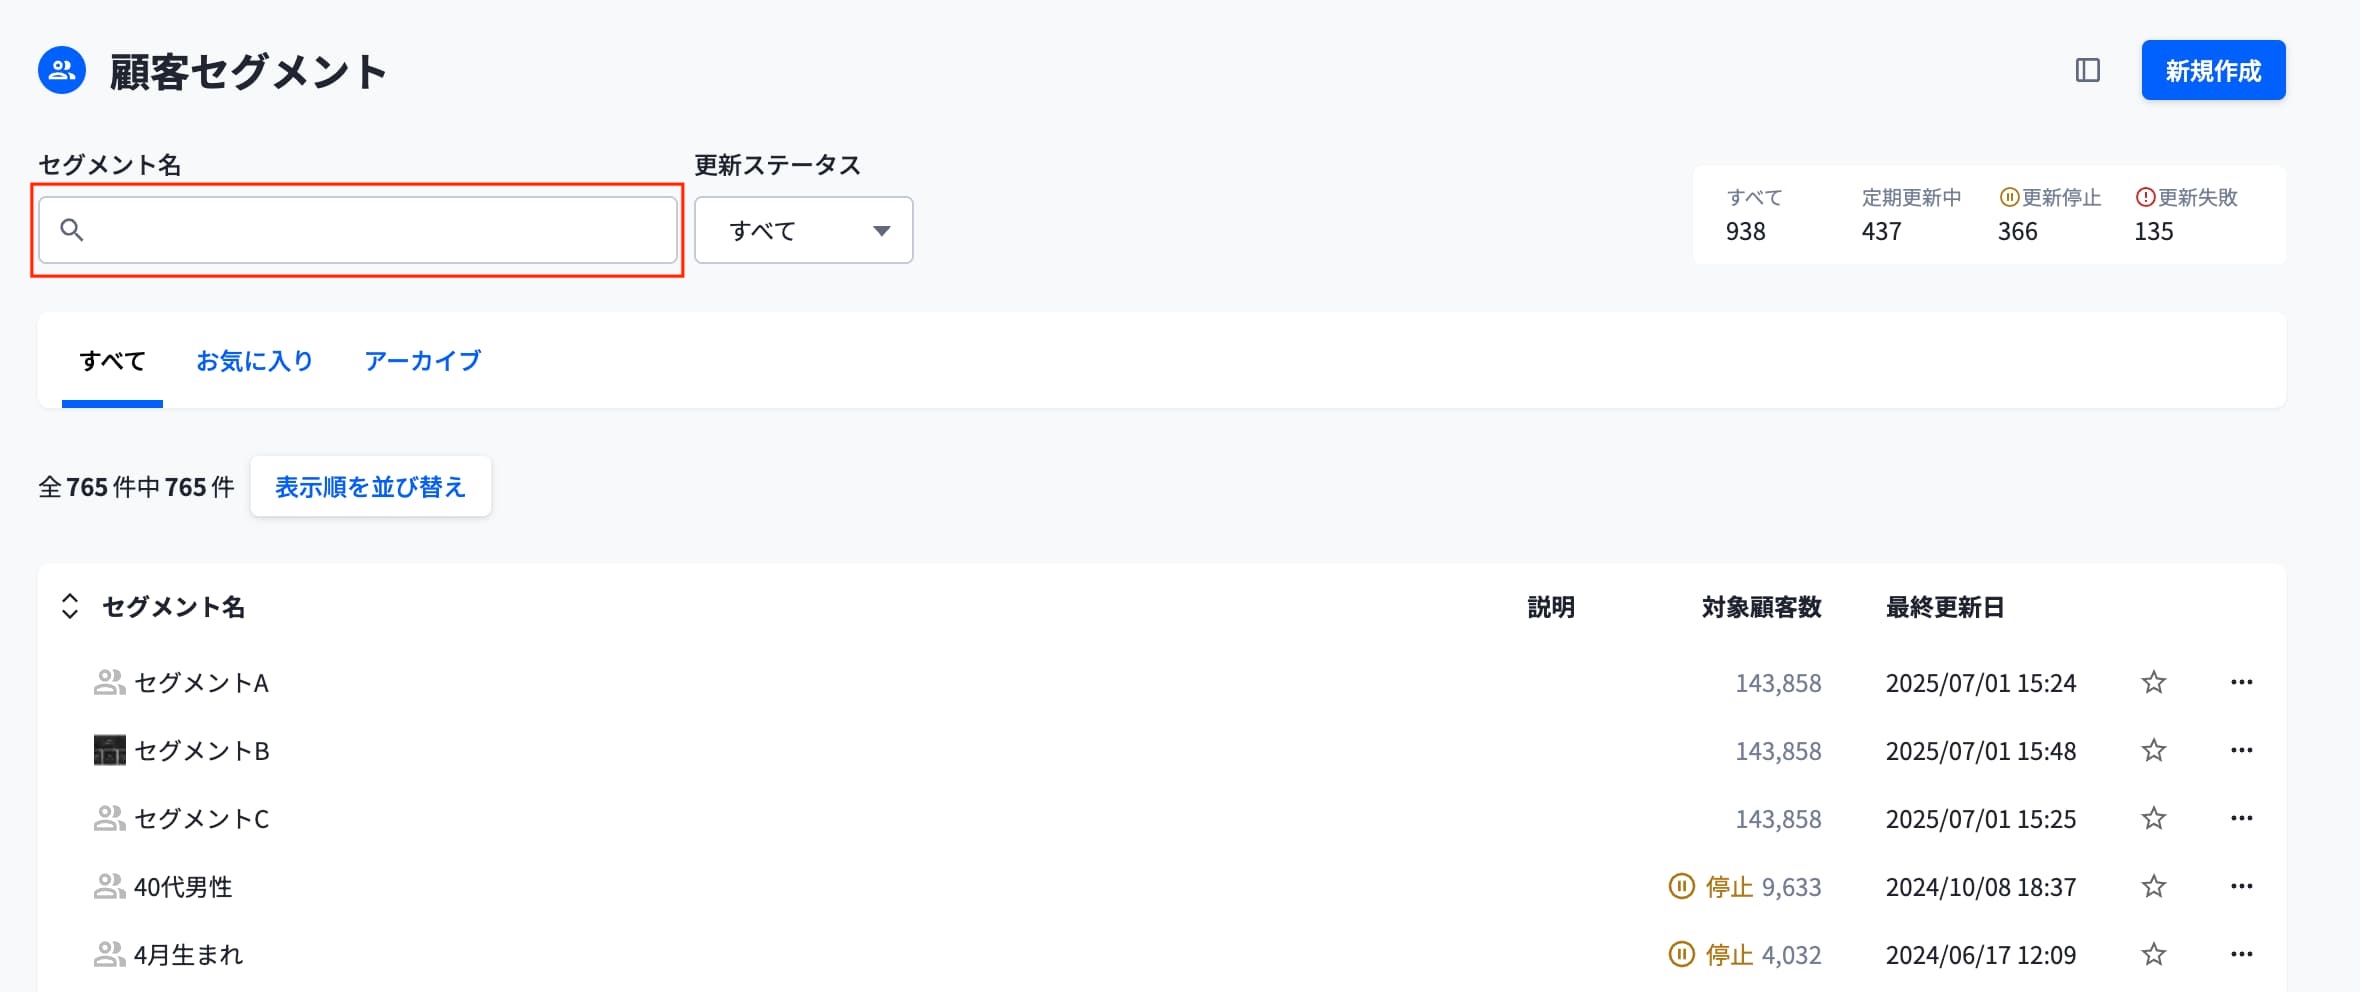Open the アーカイブ tab
This screenshot has height=992, width=2360.
[x=422, y=360]
